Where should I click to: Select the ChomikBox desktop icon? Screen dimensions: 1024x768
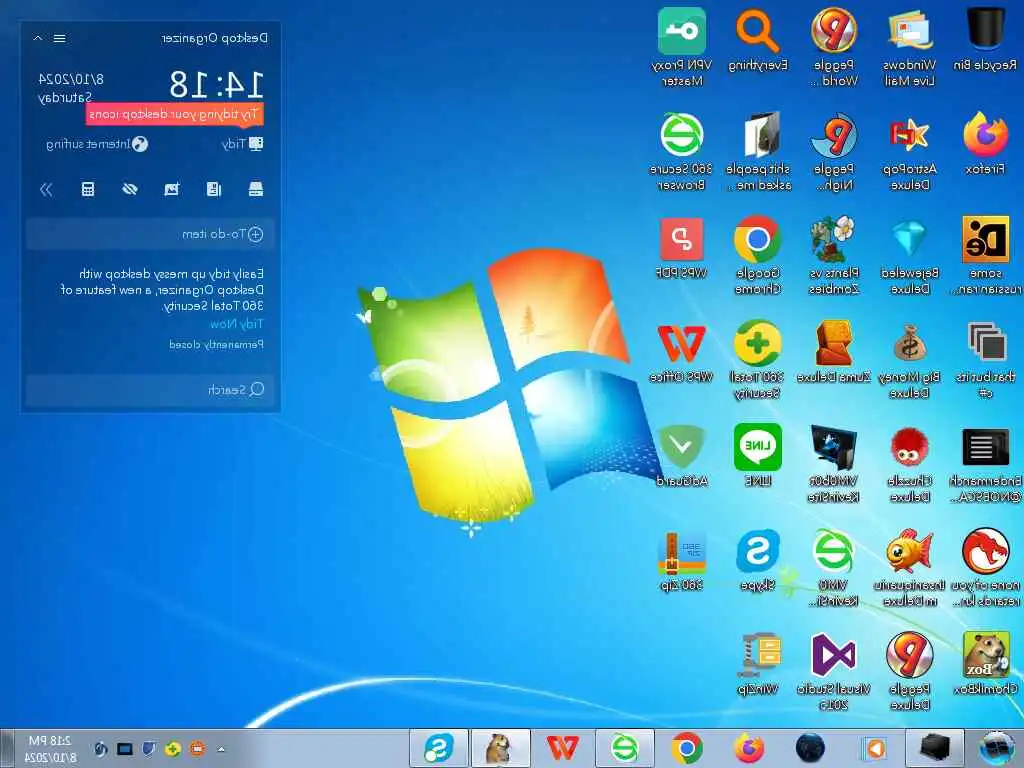[985, 664]
